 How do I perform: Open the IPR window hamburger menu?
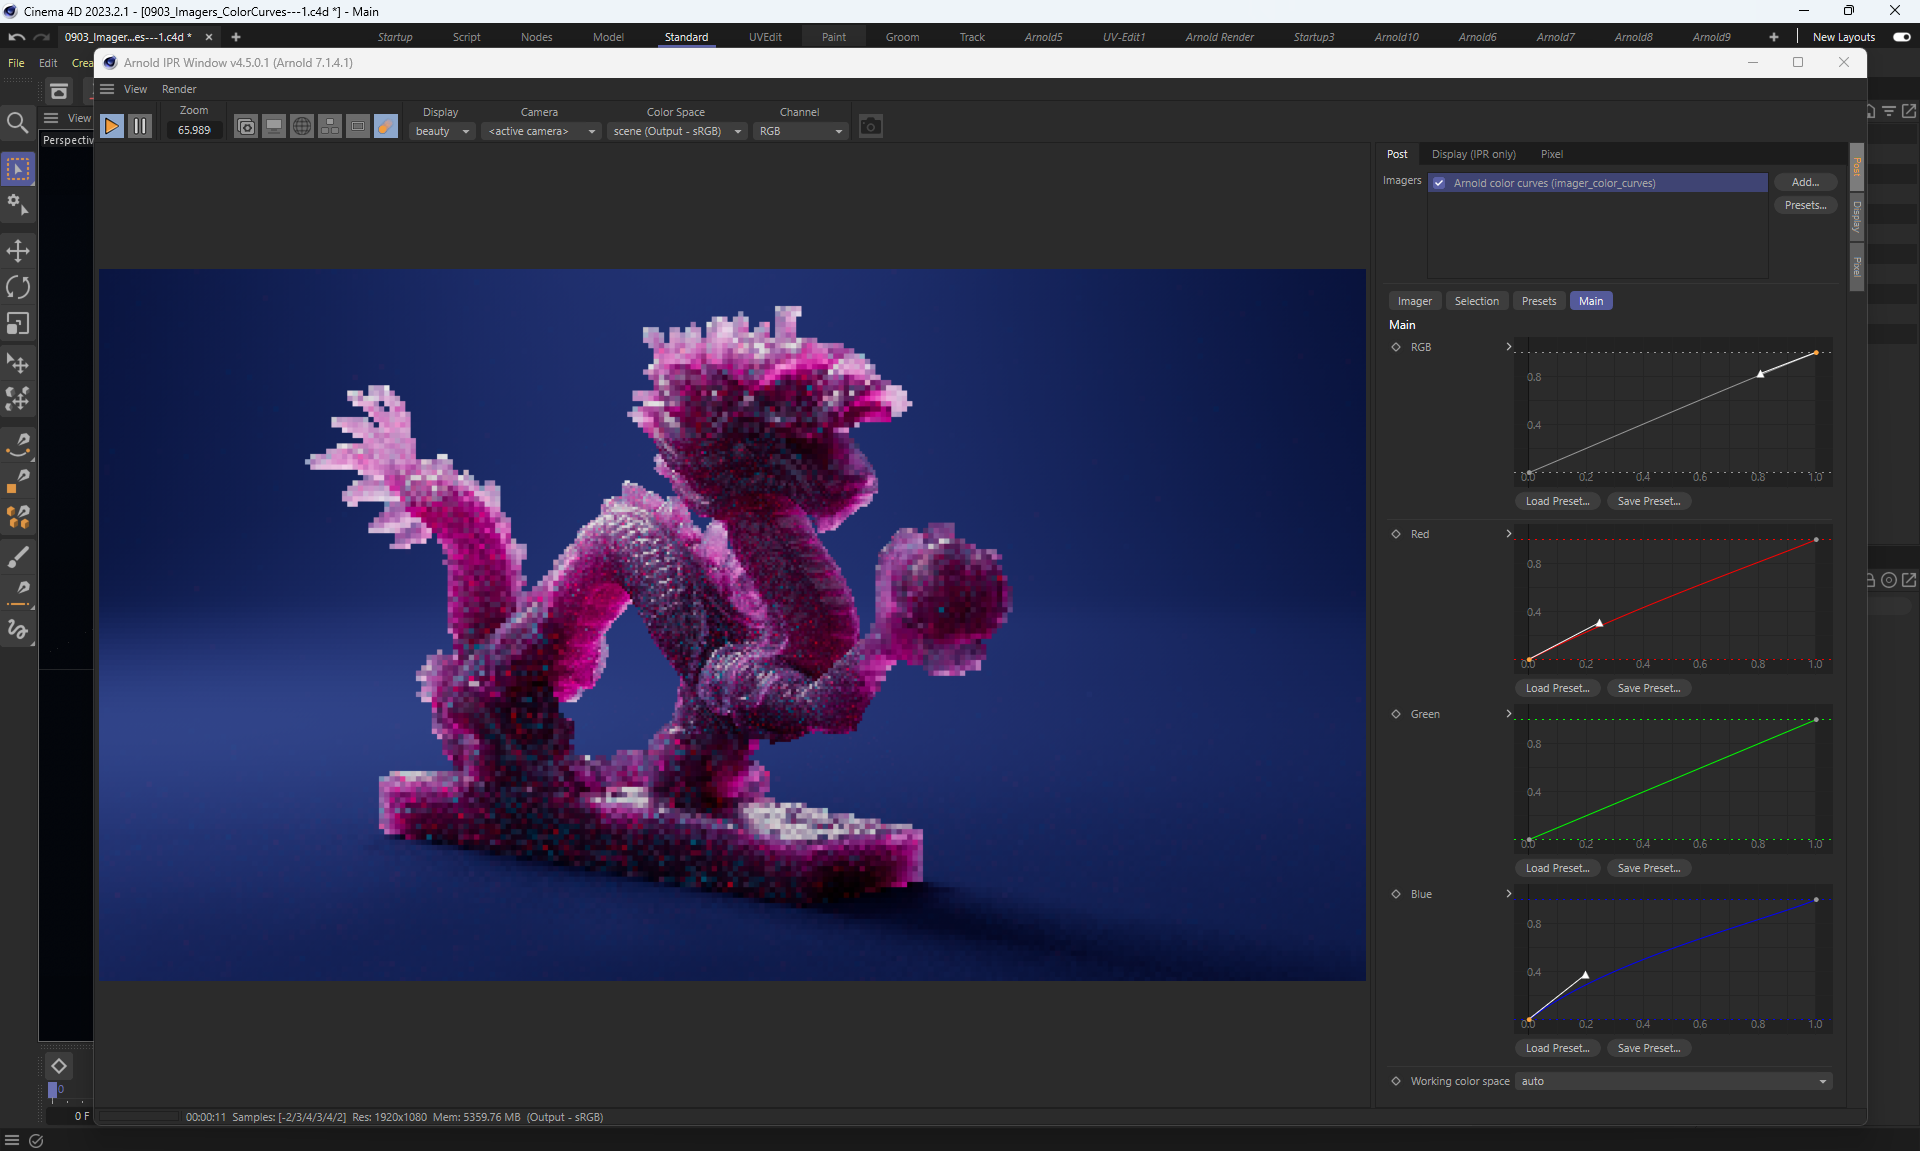[107, 89]
